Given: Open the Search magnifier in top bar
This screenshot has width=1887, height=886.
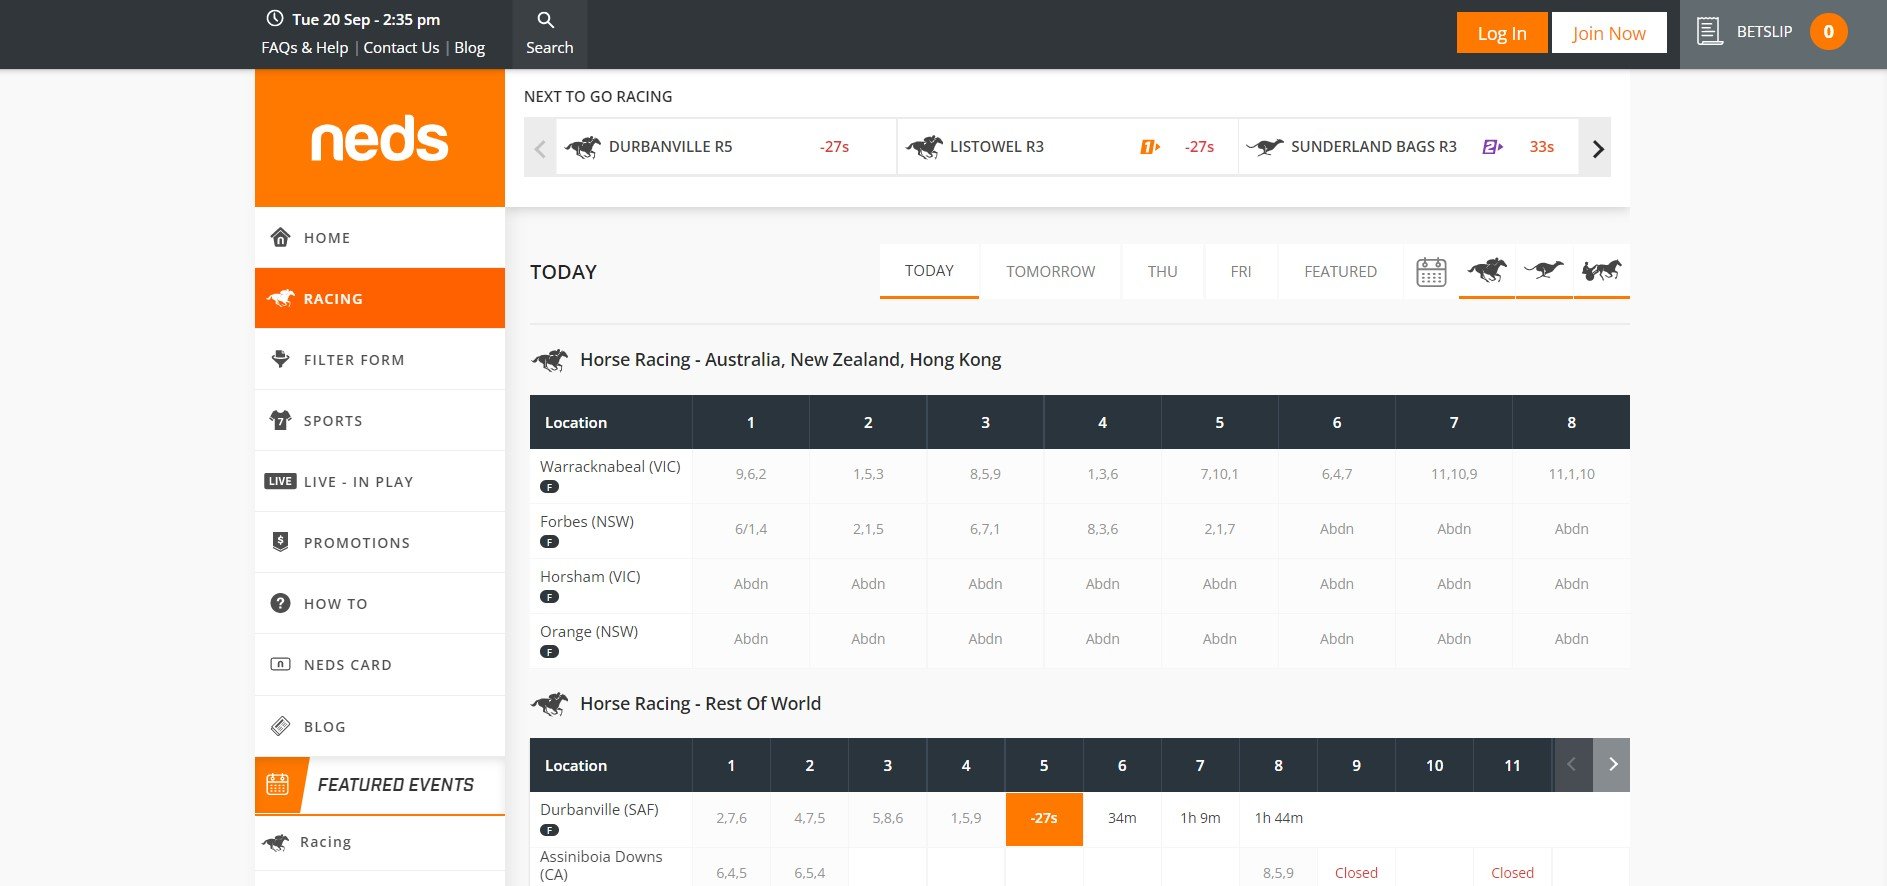Looking at the screenshot, I should point(549,33).
